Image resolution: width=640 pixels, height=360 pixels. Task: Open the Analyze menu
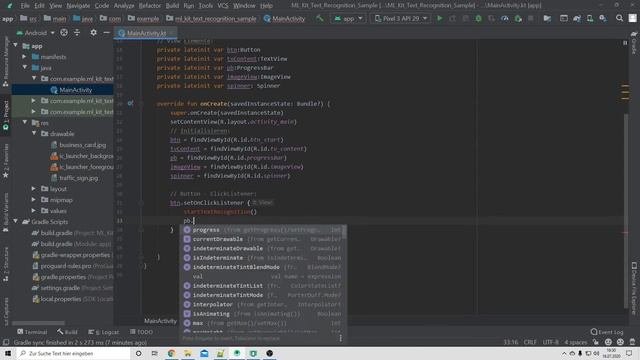coord(124,6)
